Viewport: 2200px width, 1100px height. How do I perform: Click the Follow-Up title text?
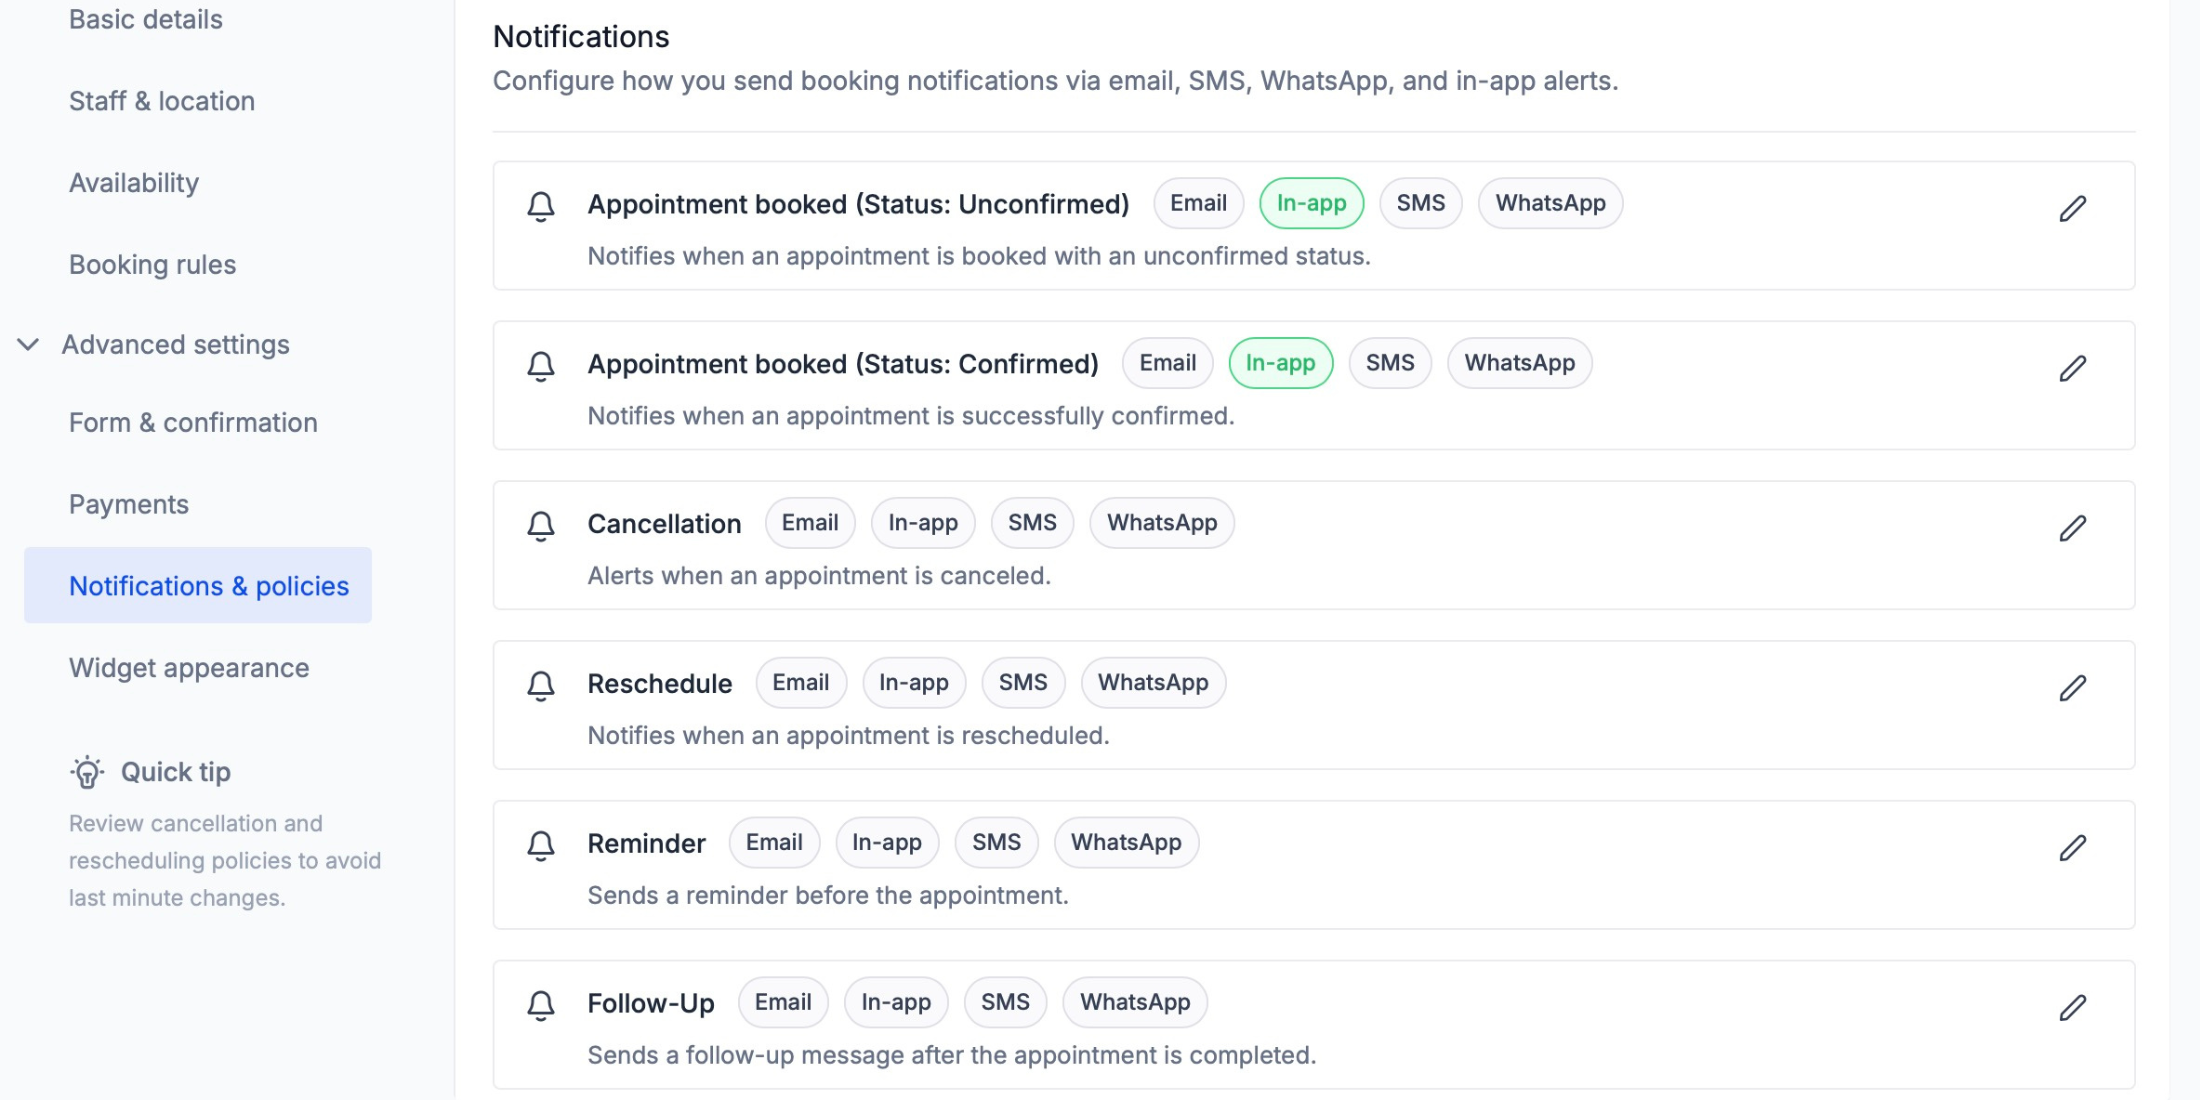coord(651,1003)
